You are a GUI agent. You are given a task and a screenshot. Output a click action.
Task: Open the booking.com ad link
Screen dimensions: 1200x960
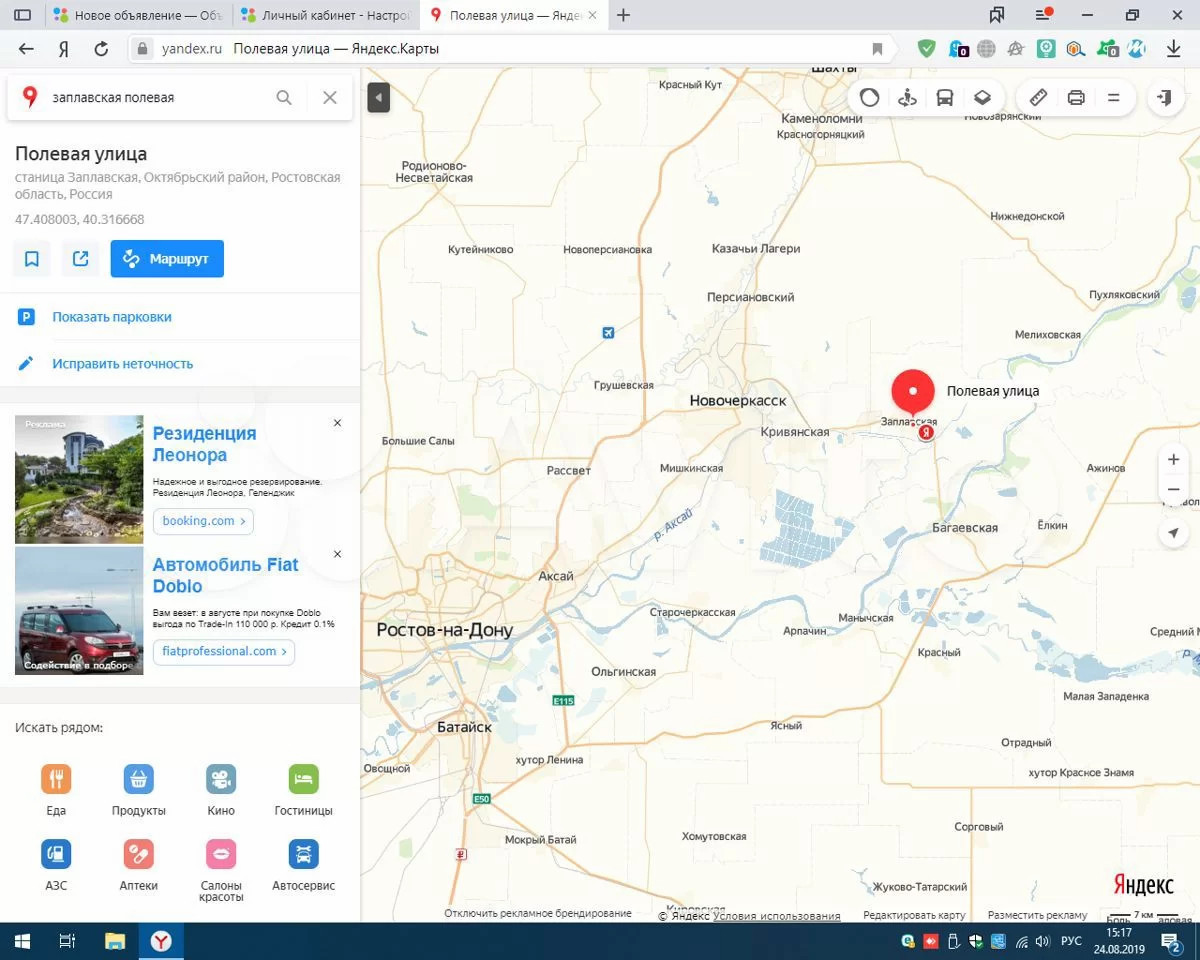(203, 521)
